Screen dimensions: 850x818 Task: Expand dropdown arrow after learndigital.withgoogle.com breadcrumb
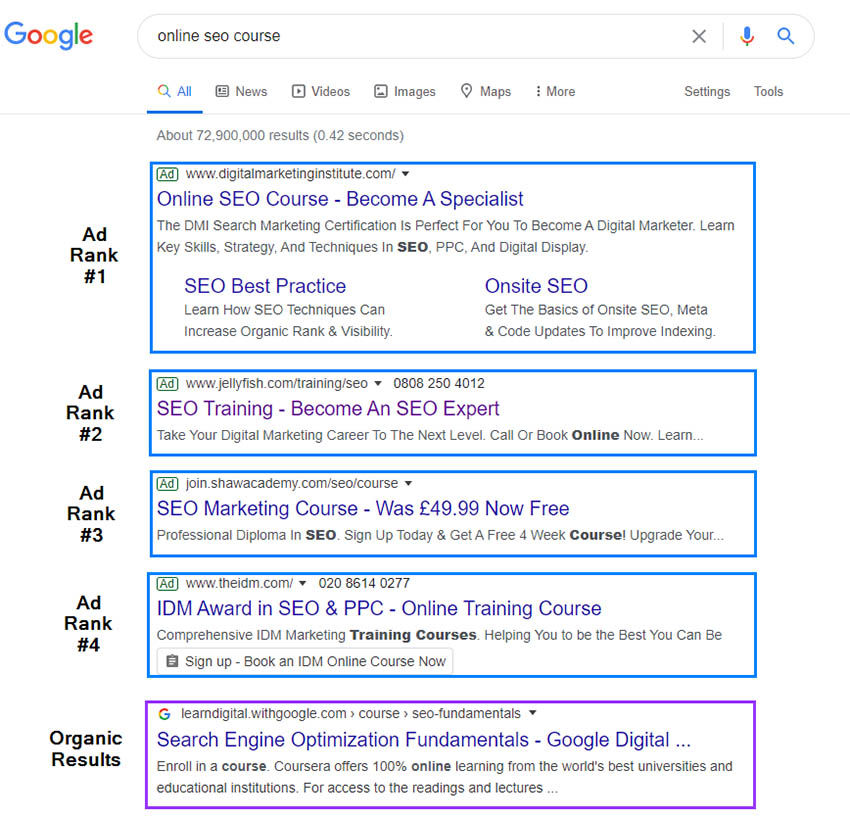point(532,713)
